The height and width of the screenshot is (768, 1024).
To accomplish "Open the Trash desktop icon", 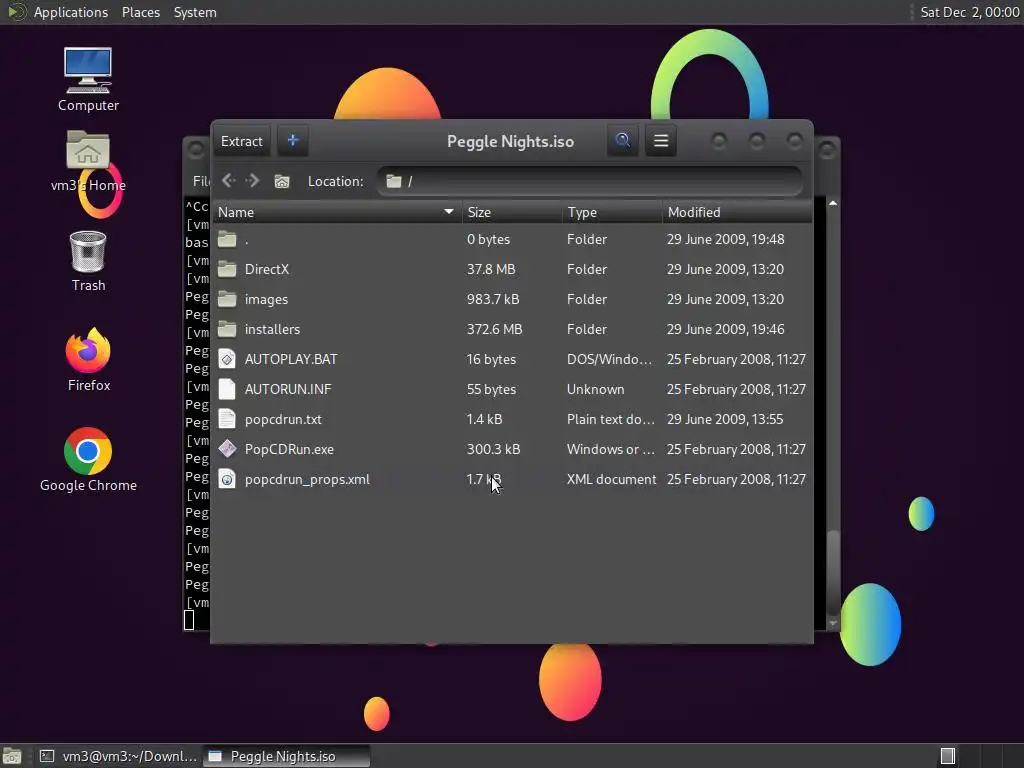I will (88, 261).
